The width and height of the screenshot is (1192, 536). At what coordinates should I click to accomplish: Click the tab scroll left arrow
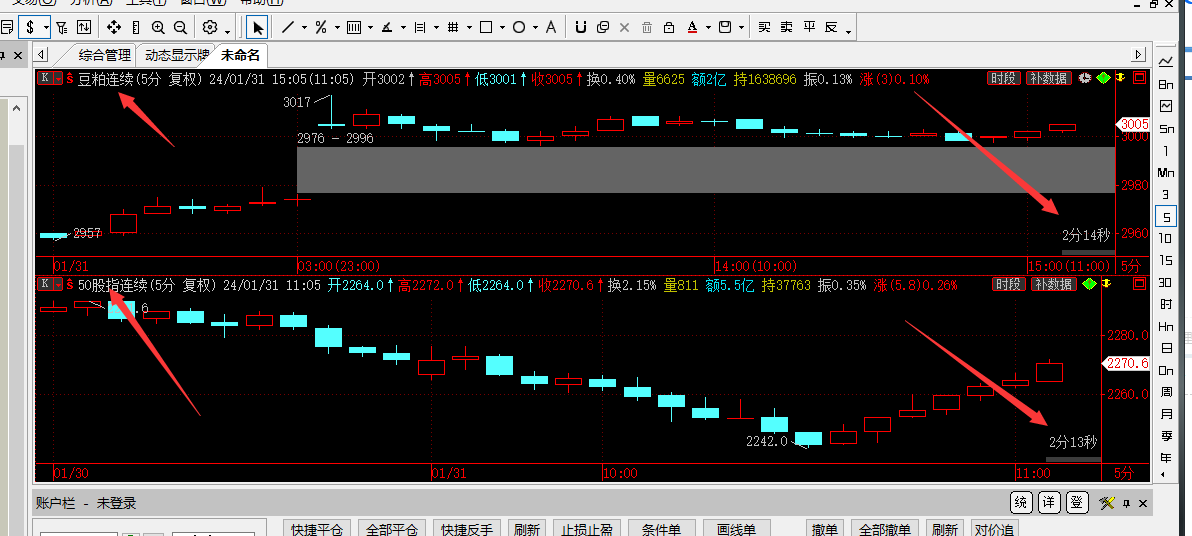tap(41, 55)
